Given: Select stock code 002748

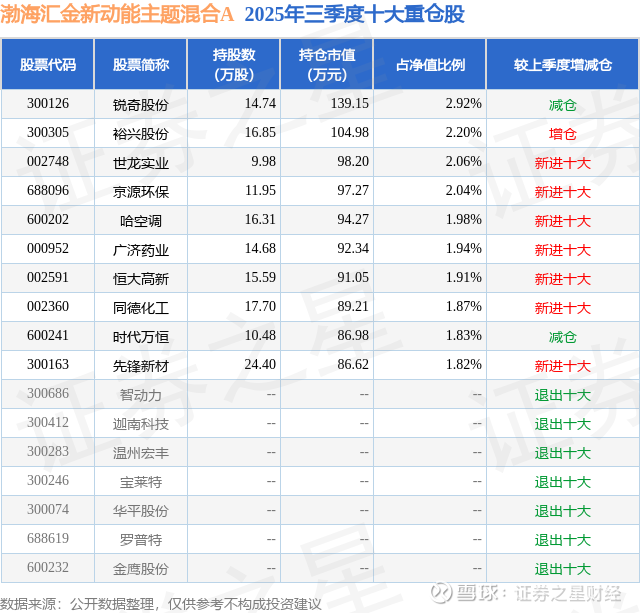Looking at the screenshot, I should click(x=48, y=162).
